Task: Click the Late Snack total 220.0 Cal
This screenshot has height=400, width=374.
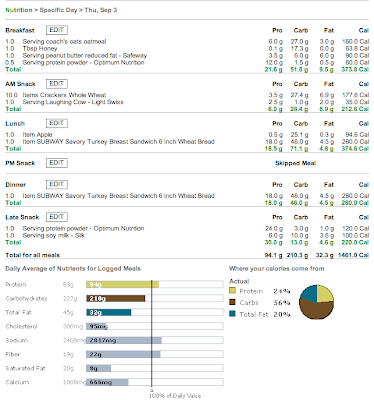Action: click(355, 242)
